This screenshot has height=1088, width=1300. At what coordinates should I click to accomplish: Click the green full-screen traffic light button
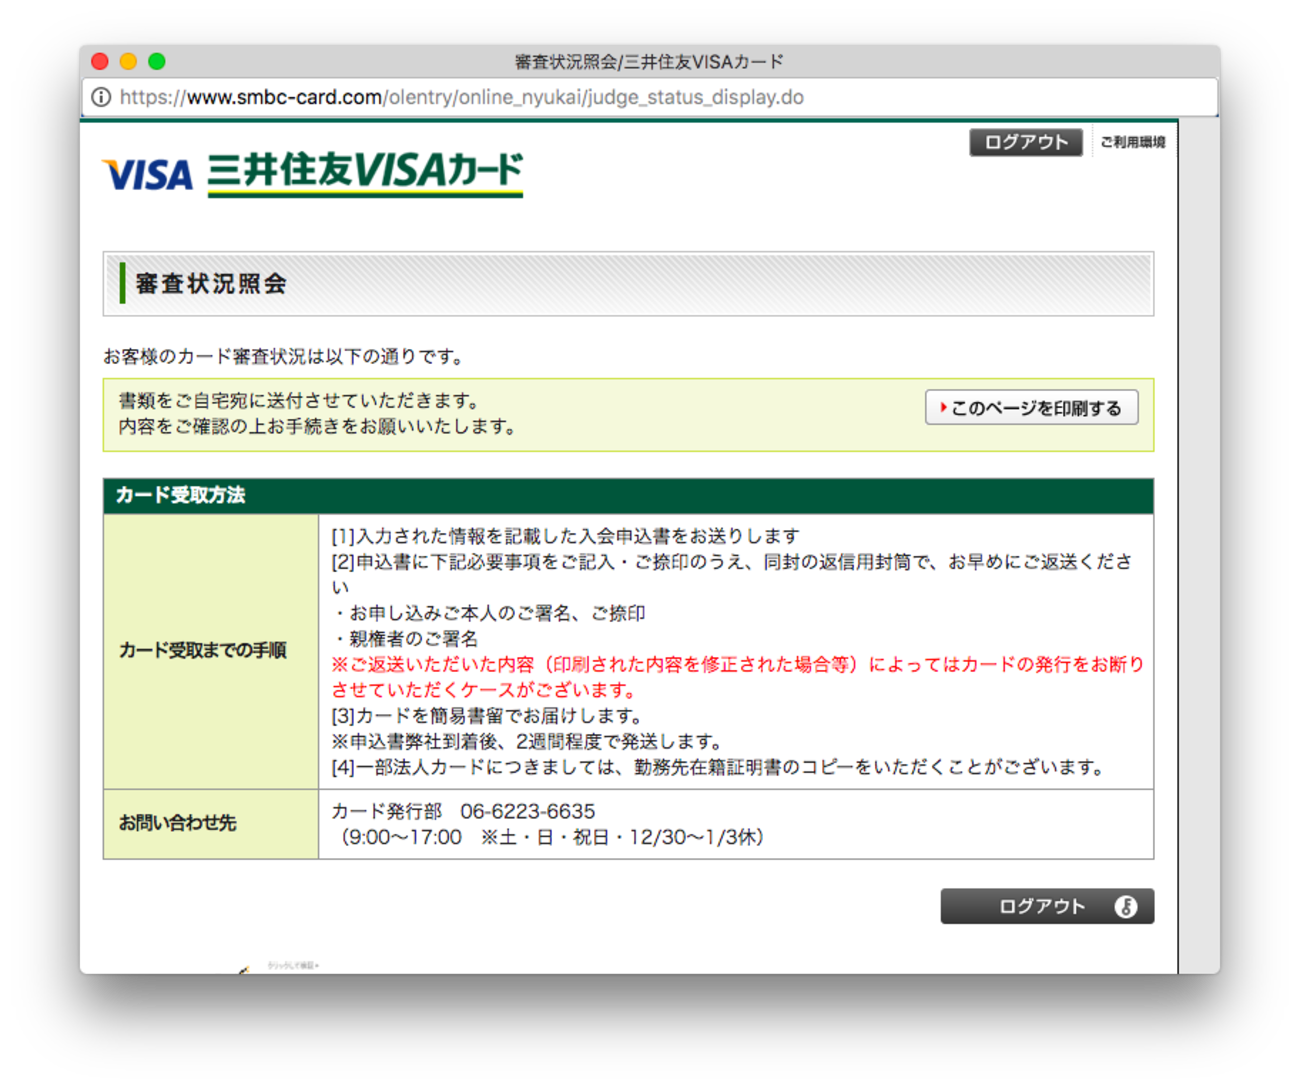(x=157, y=61)
